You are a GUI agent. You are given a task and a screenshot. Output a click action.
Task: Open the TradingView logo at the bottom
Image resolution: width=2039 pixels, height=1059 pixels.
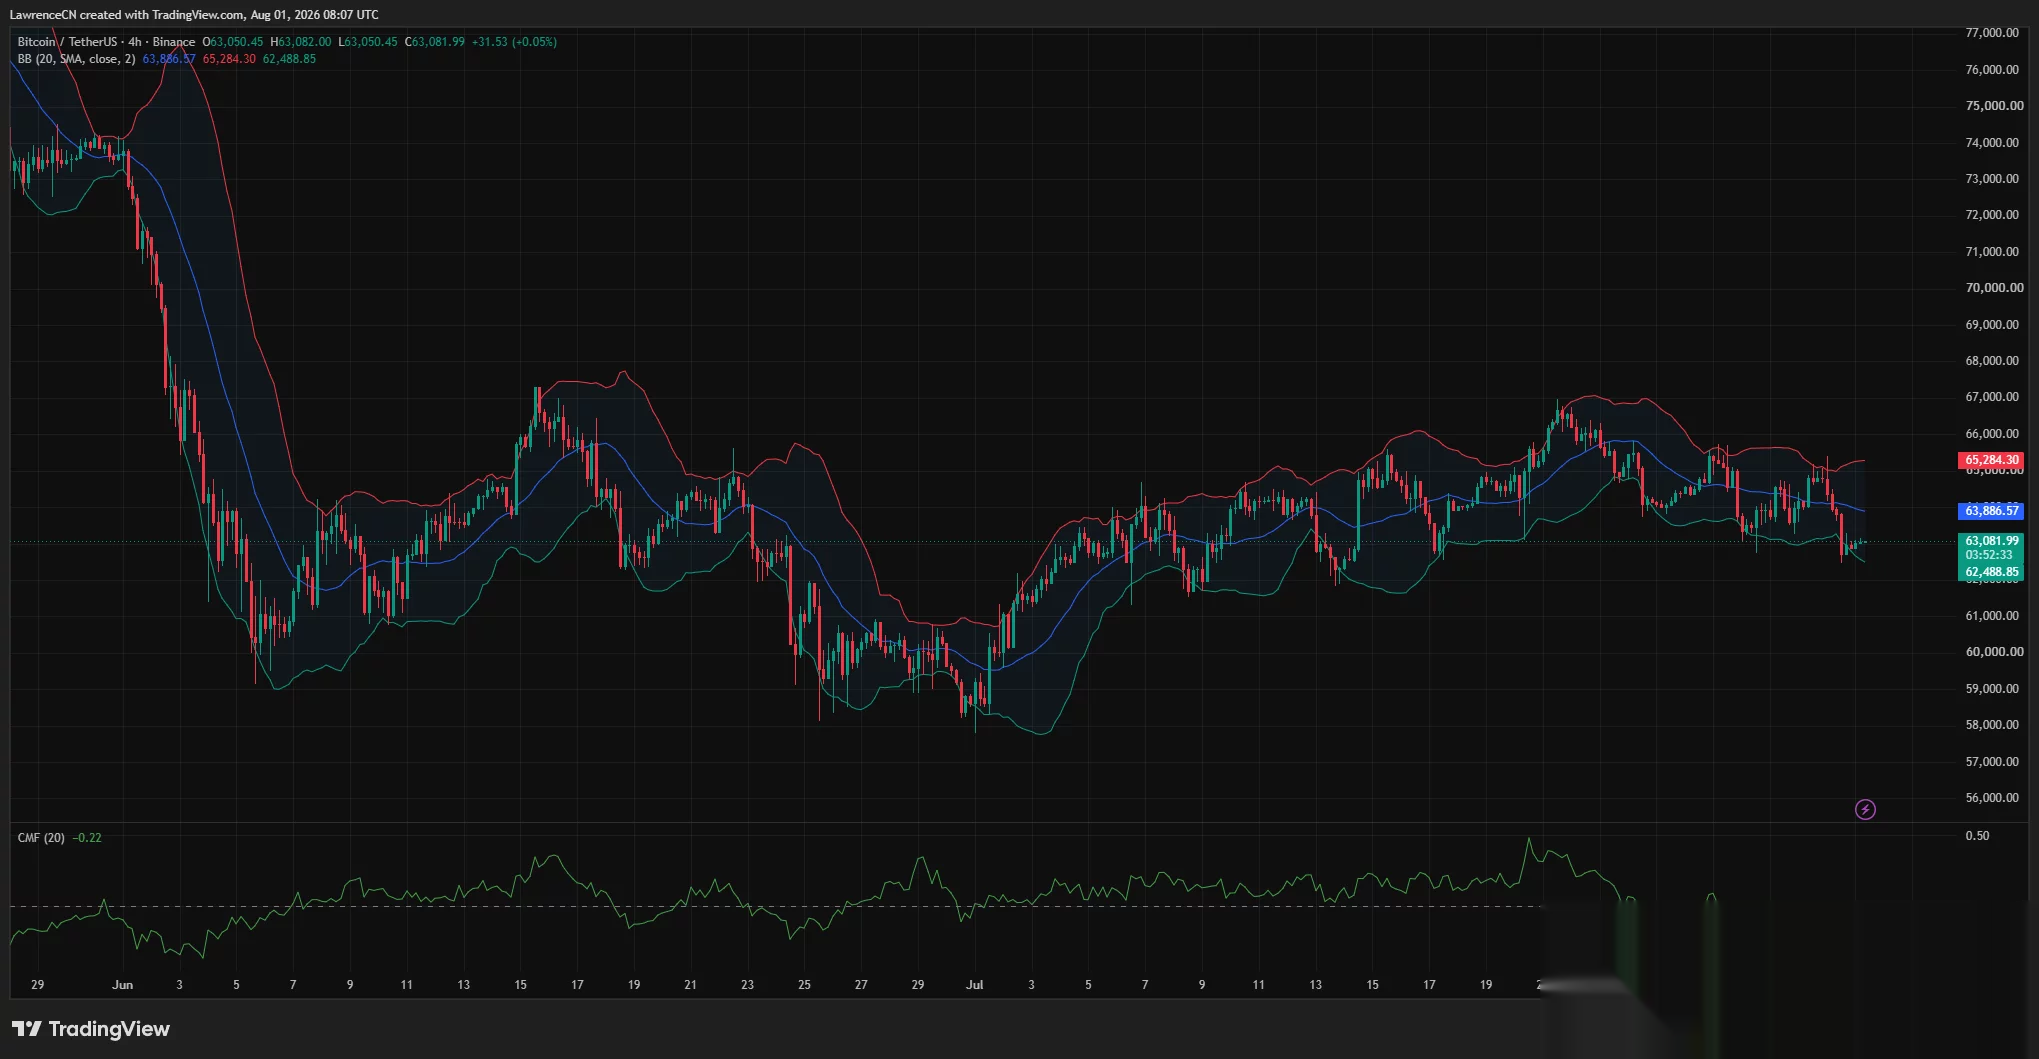point(91,1029)
